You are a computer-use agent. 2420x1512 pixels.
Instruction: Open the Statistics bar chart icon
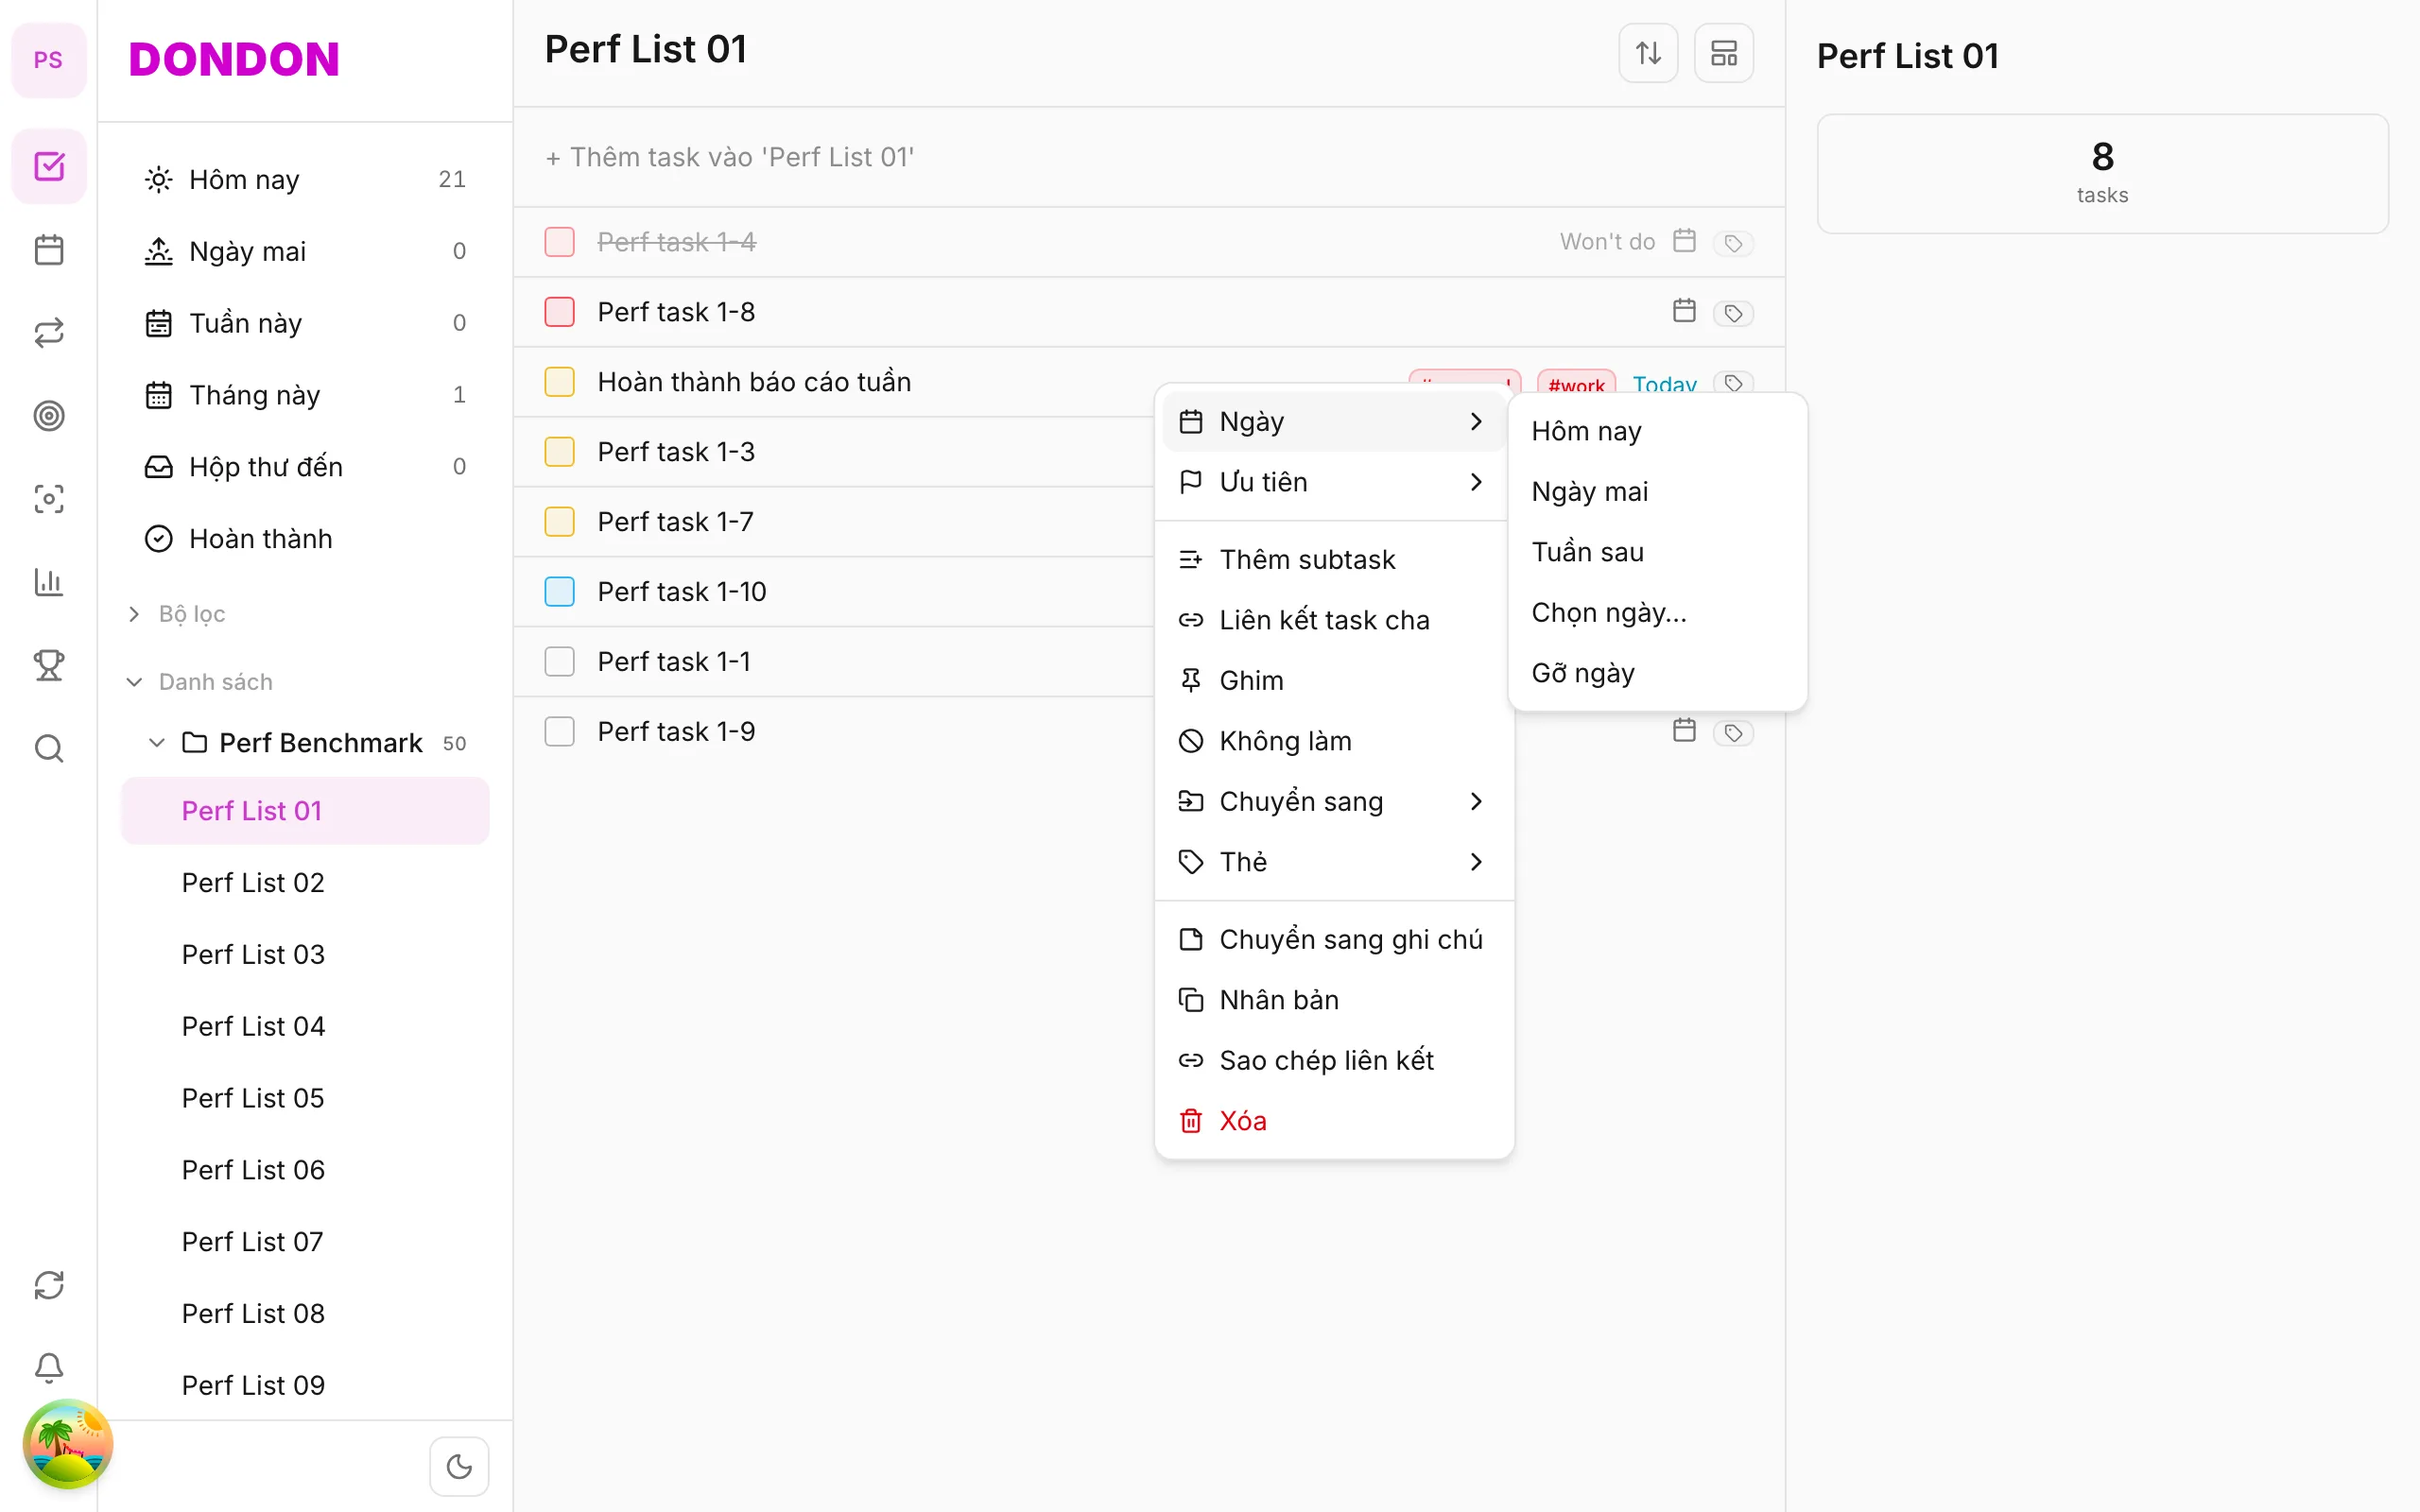point(48,582)
